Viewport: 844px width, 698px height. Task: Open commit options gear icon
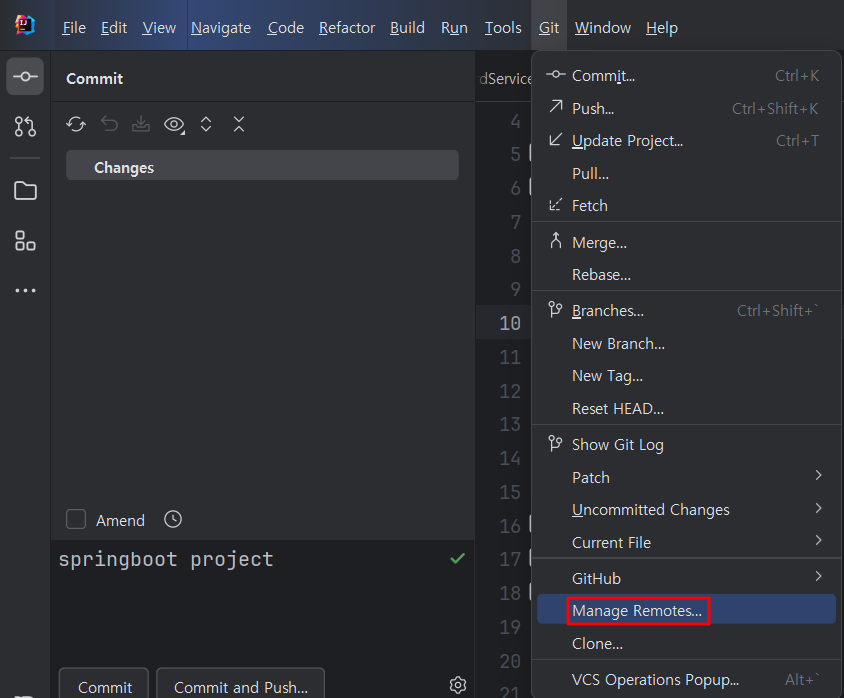pos(458,685)
